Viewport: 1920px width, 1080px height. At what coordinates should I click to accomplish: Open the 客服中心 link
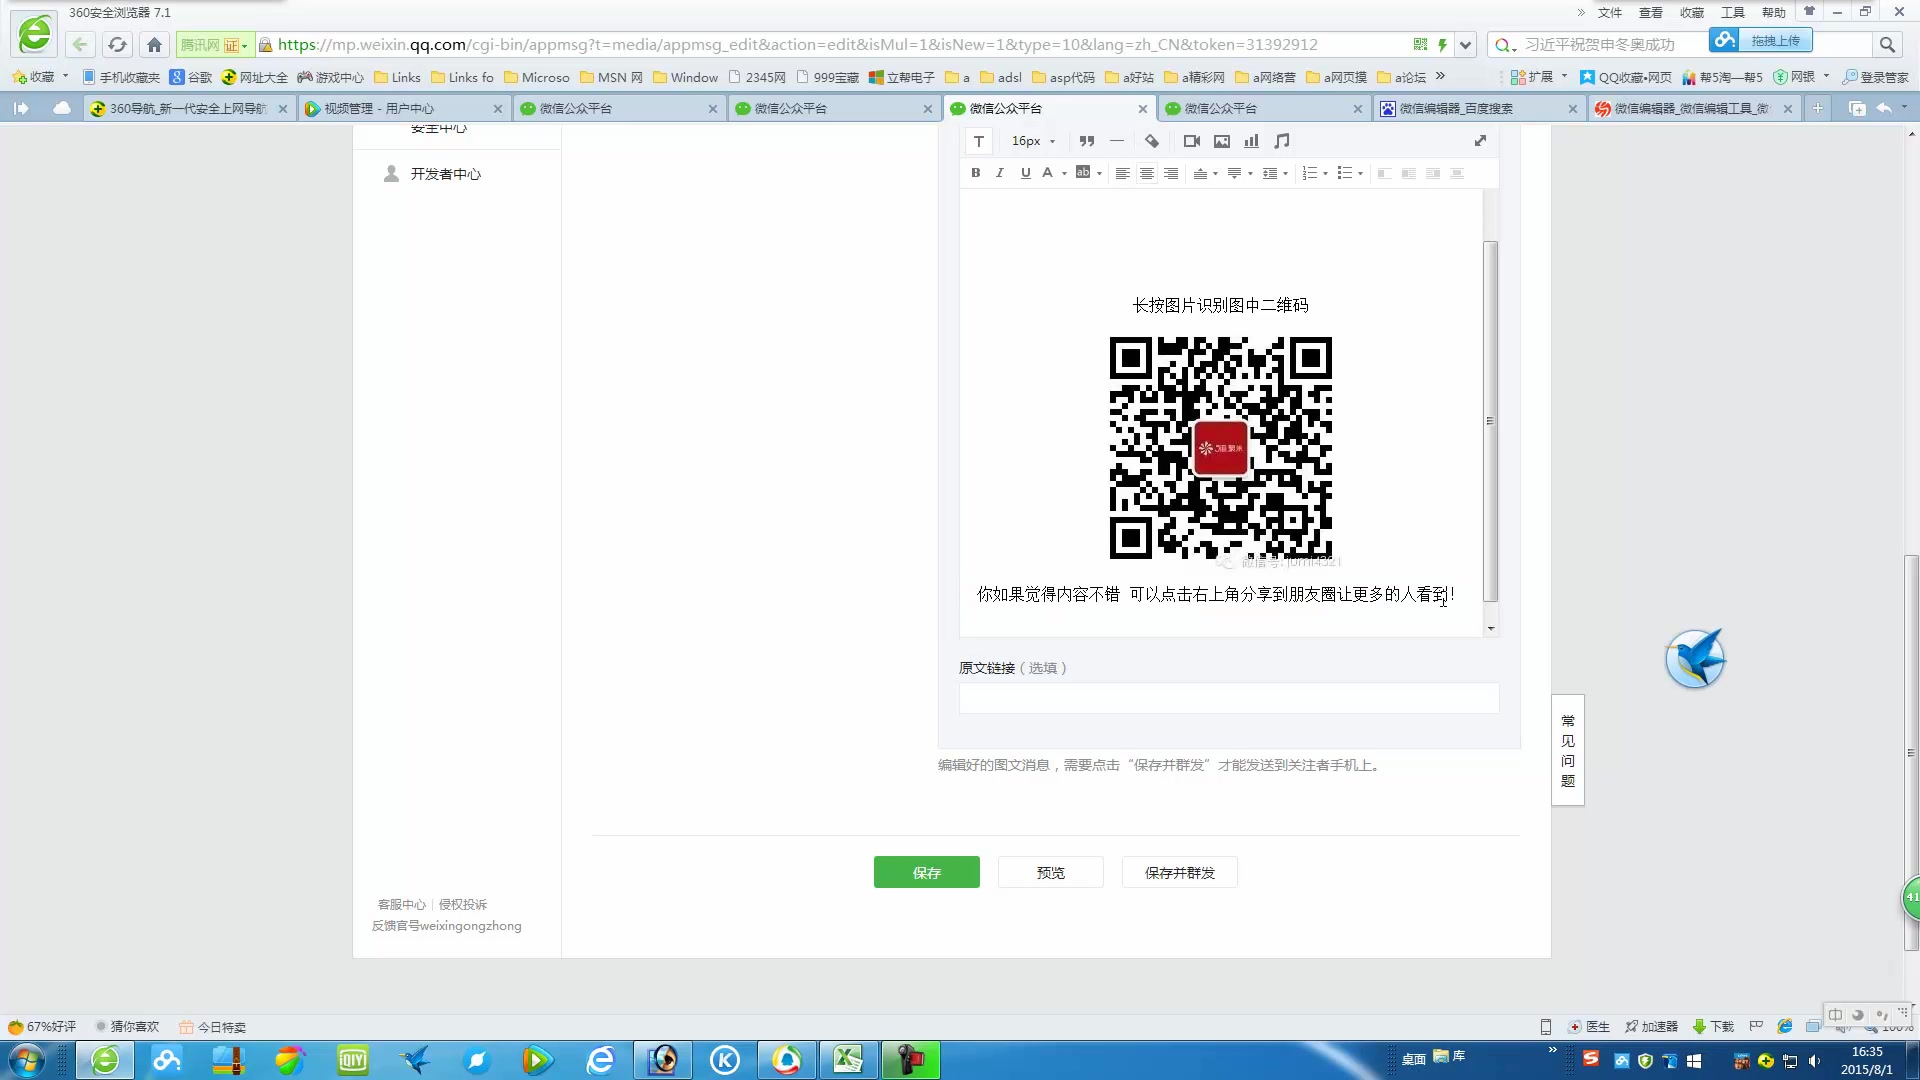[x=402, y=904]
